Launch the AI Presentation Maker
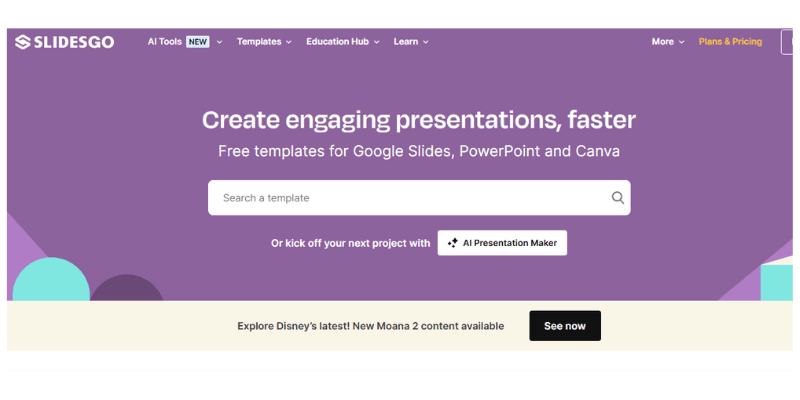 [502, 243]
